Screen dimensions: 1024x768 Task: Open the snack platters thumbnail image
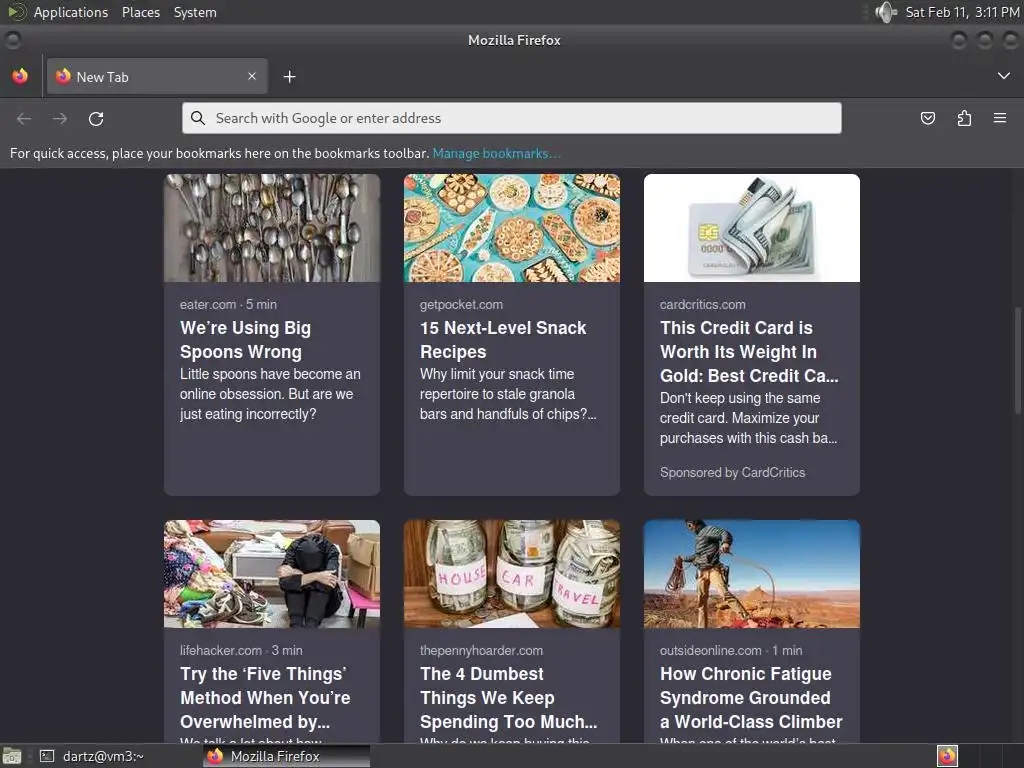(x=511, y=228)
